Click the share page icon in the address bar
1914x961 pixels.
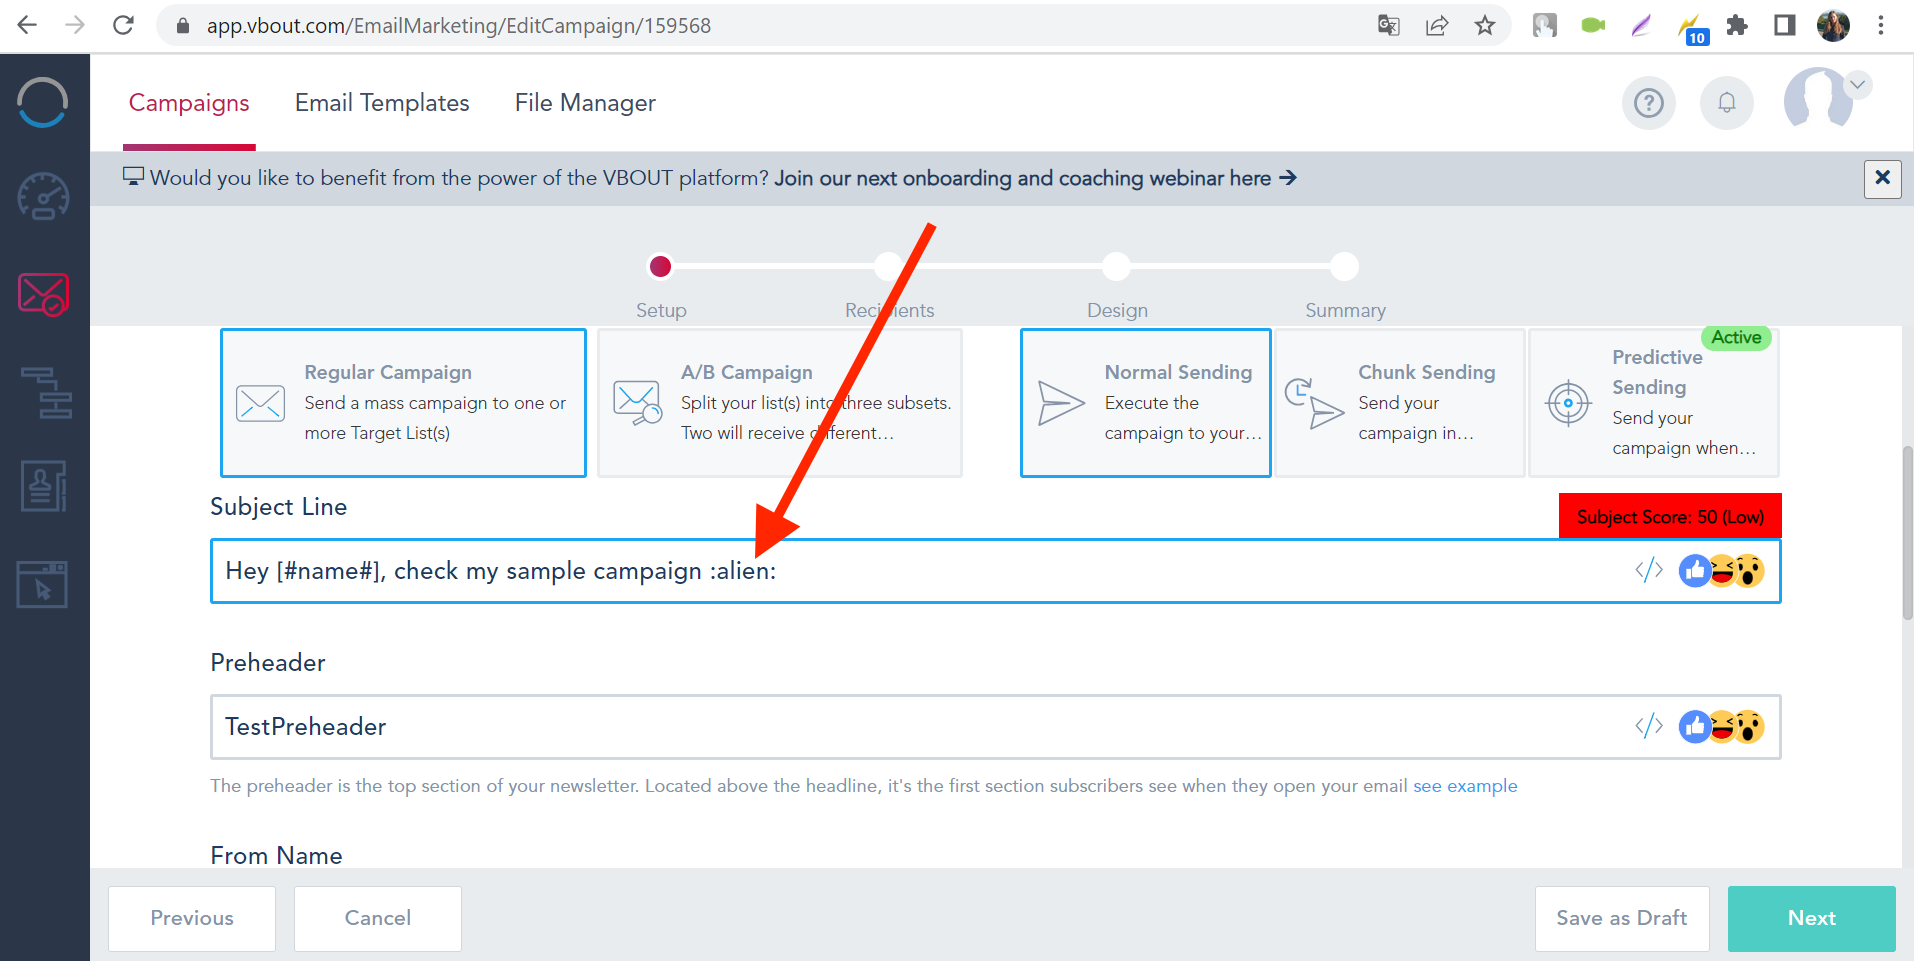click(1437, 25)
